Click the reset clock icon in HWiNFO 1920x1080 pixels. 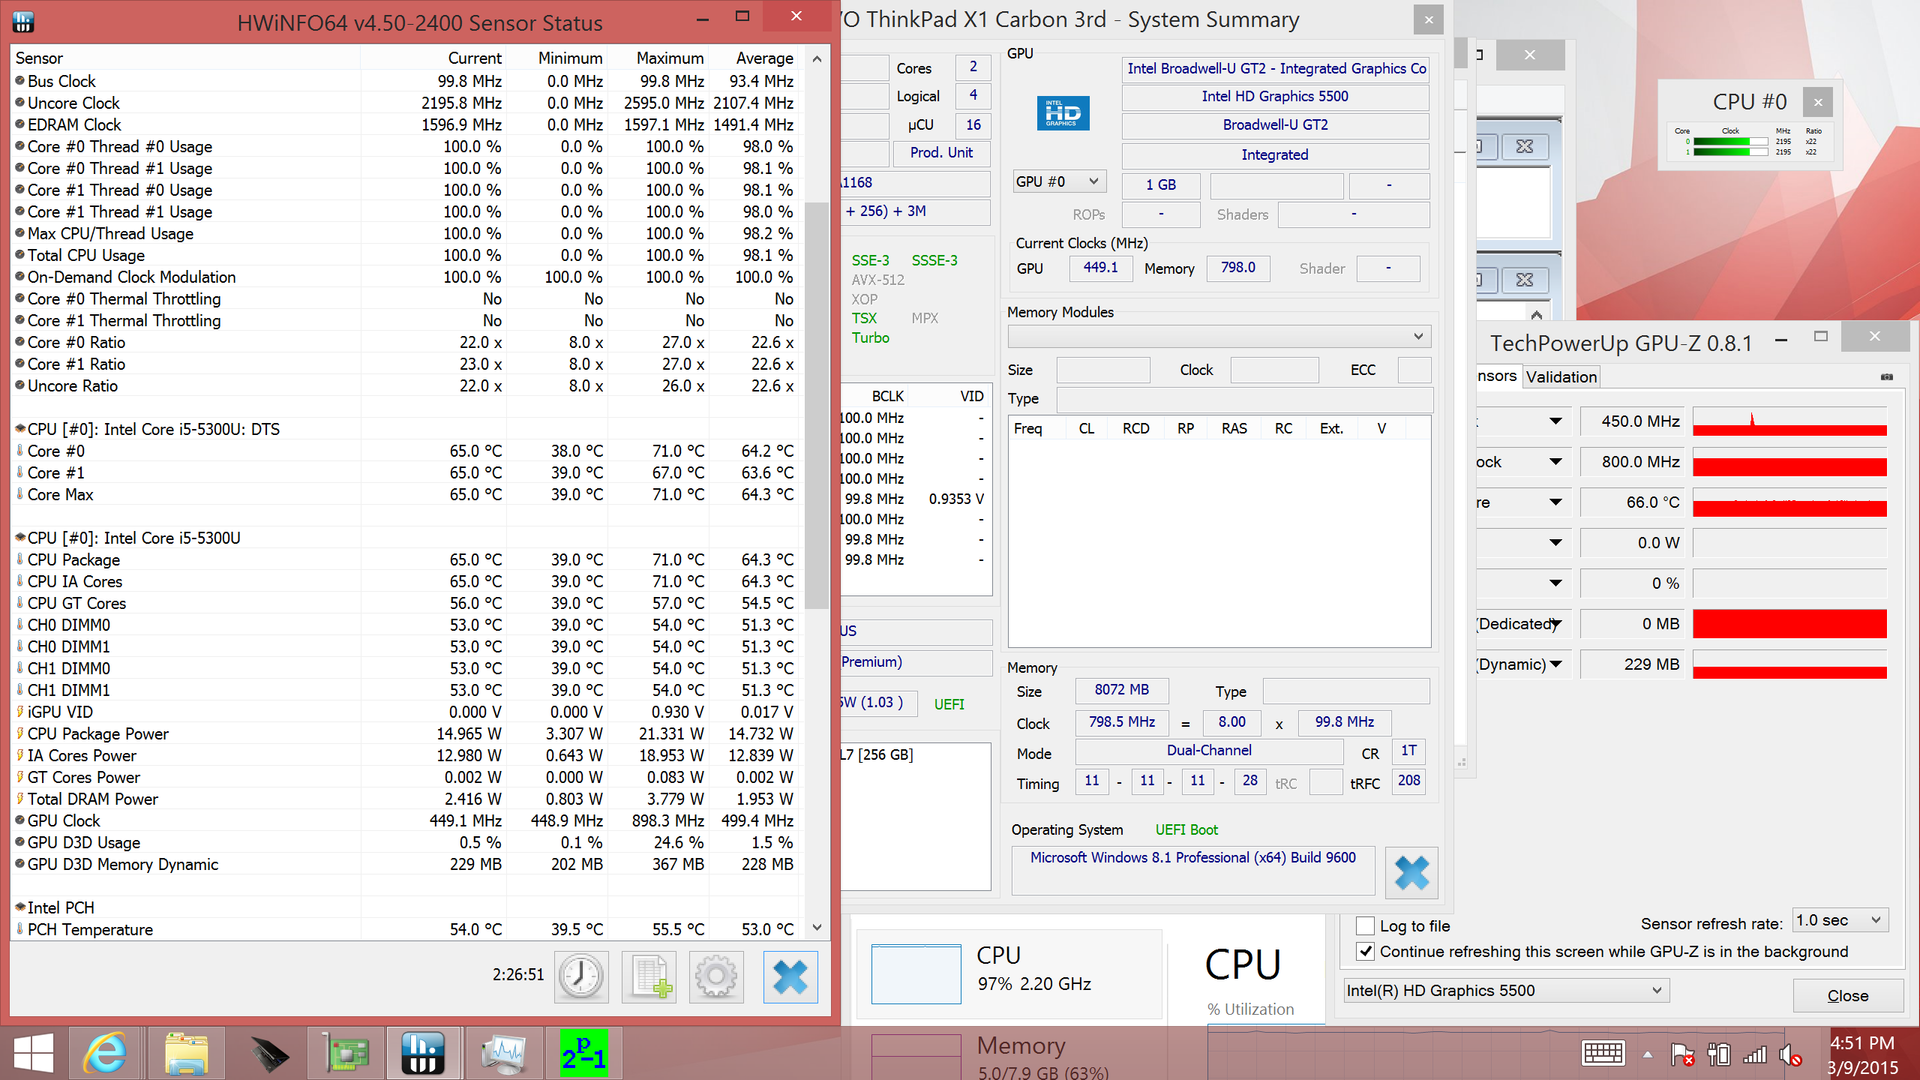point(581,976)
